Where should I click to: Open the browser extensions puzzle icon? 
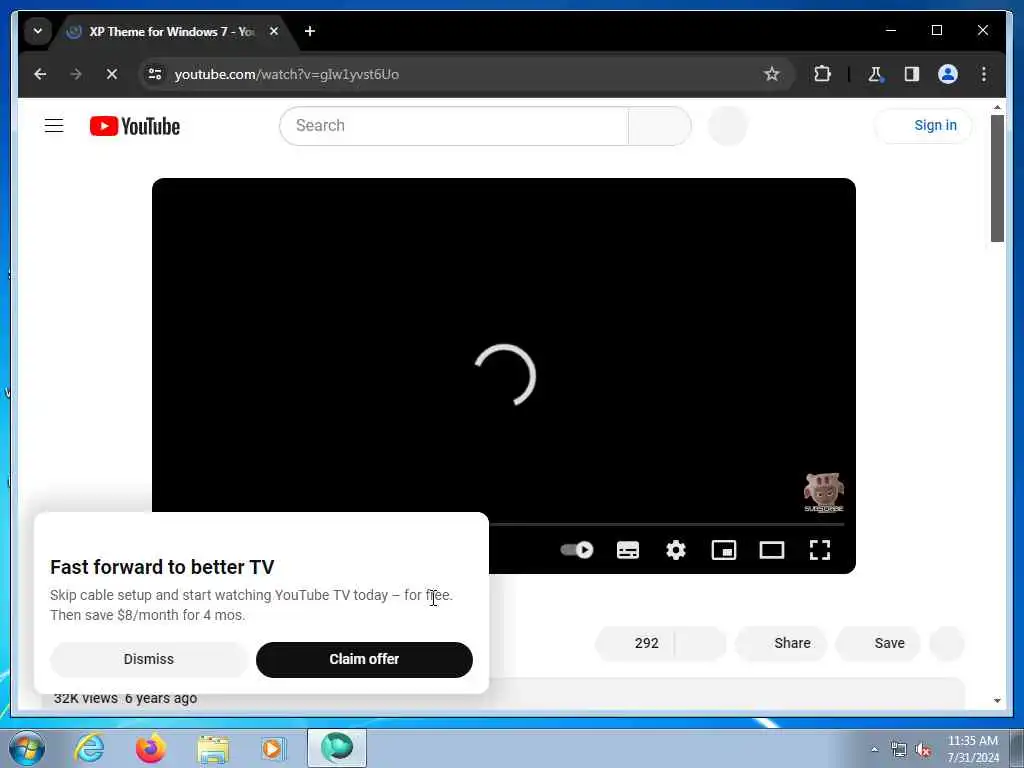[x=822, y=74]
